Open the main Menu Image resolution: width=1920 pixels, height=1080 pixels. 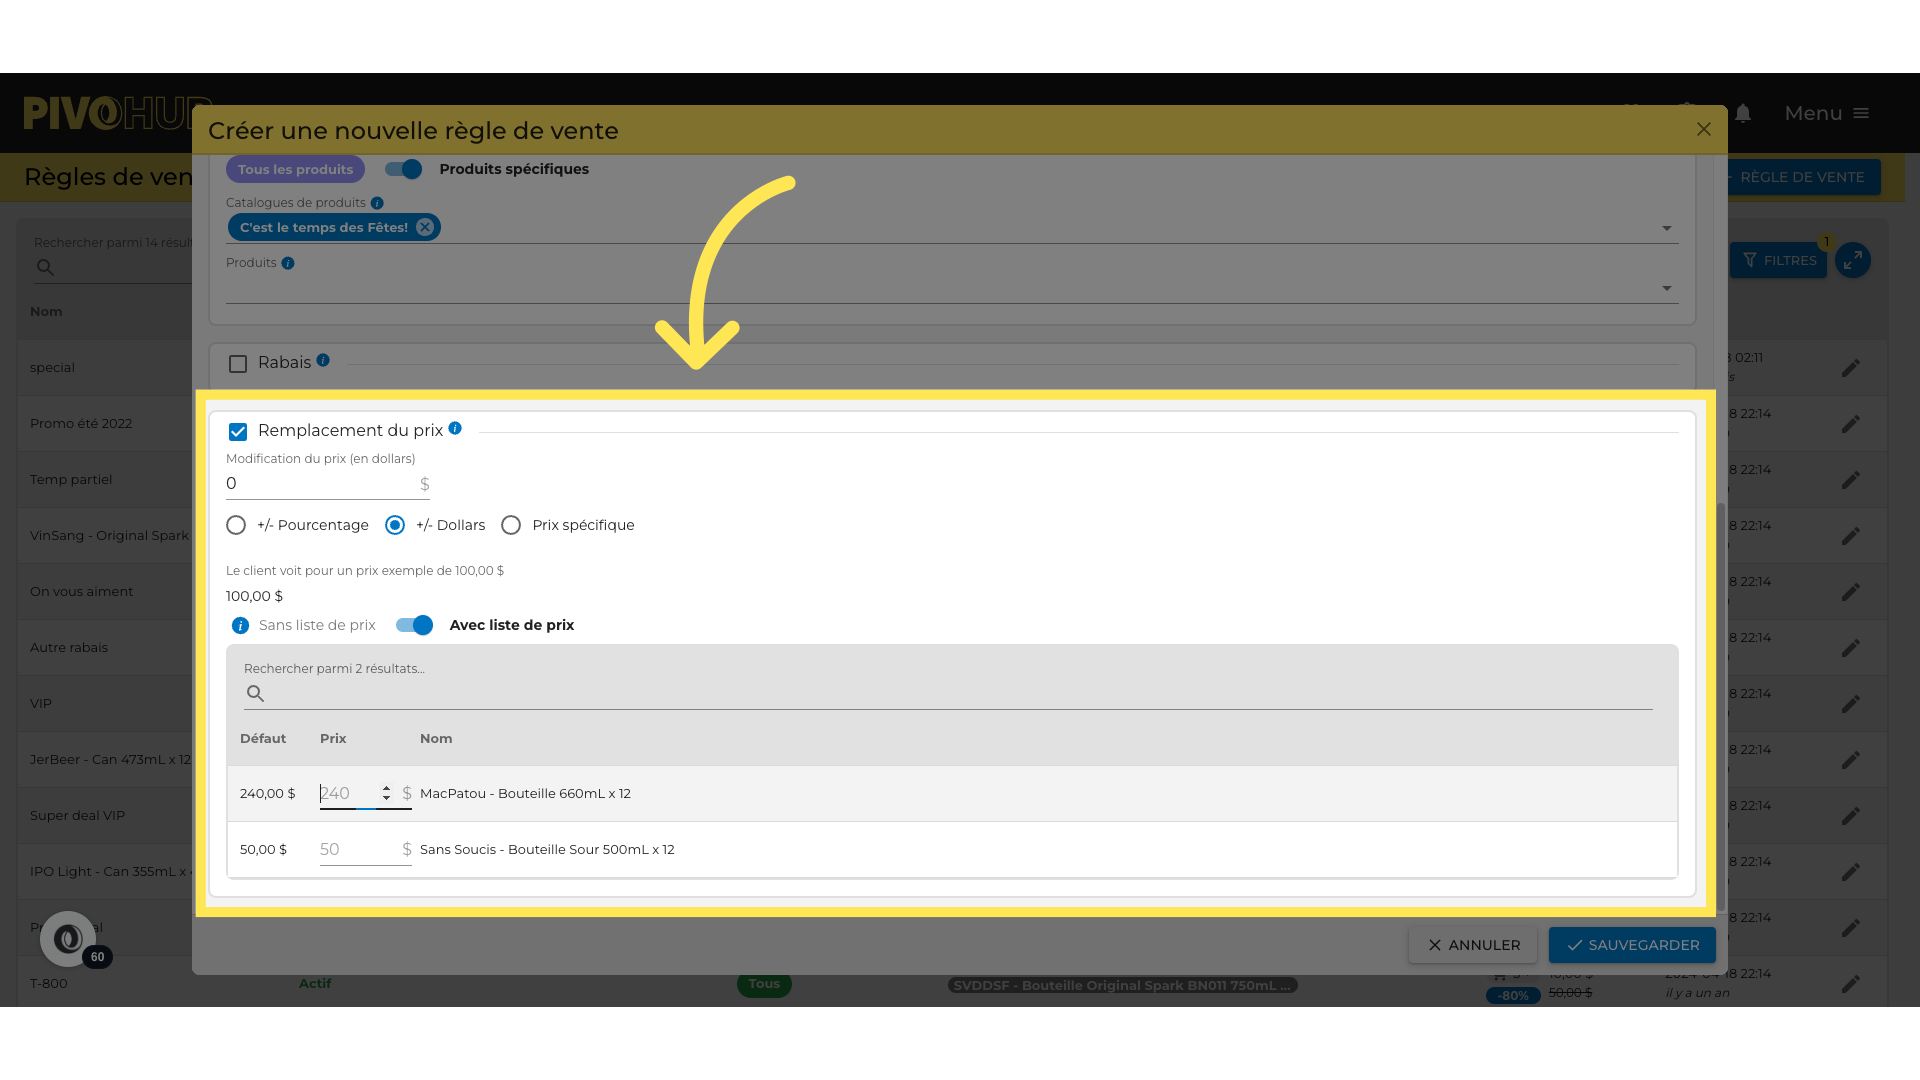pos(1826,113)
